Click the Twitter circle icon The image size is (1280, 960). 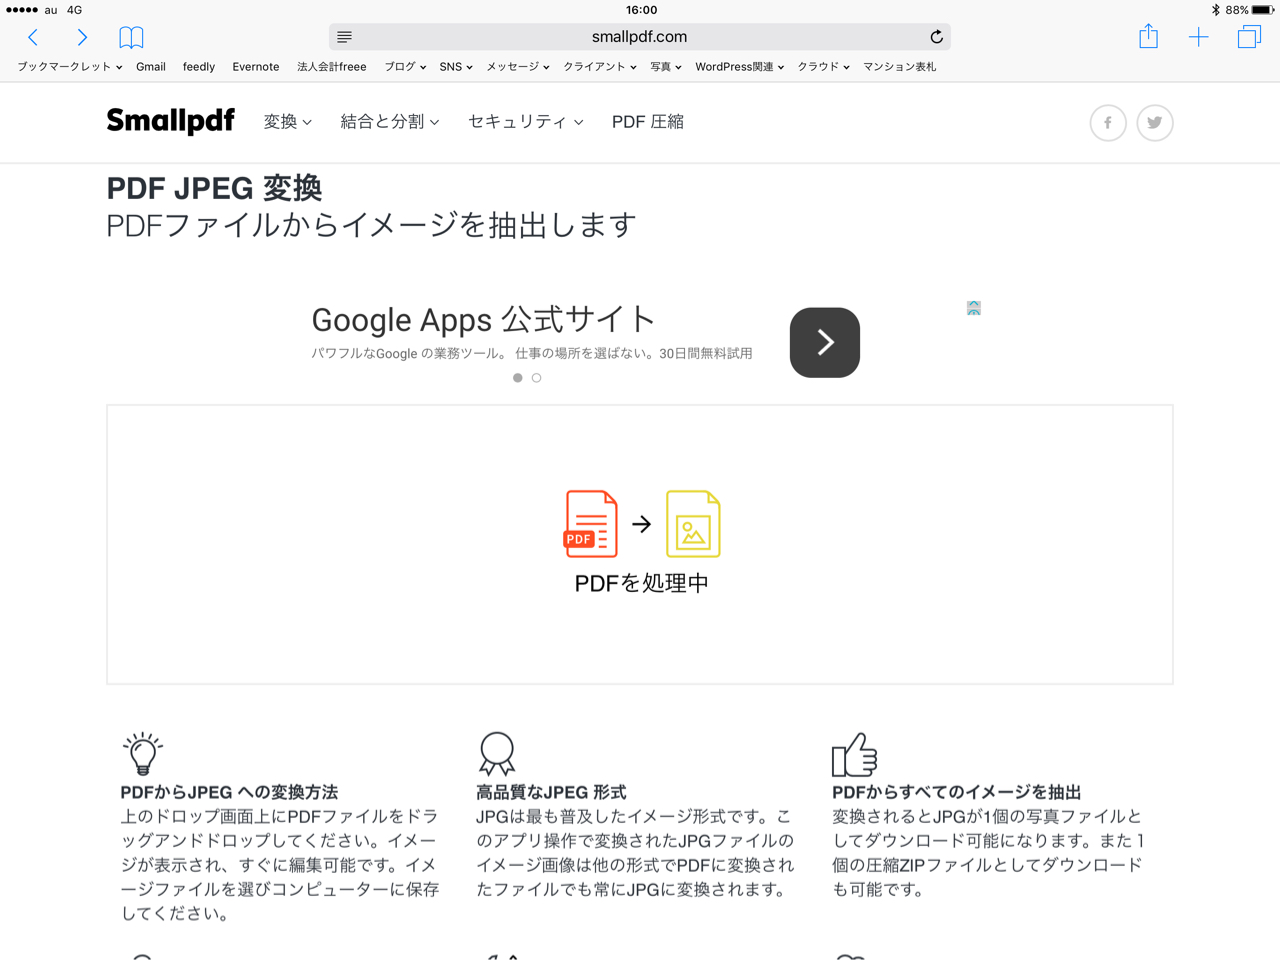[x=1155, y=123]
